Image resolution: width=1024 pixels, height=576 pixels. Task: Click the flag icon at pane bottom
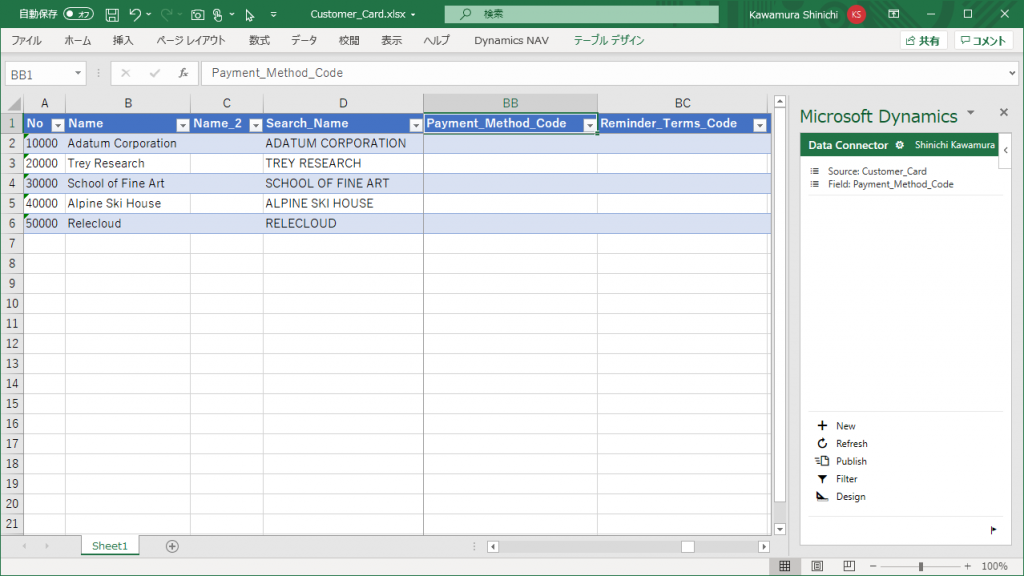(993, 530)
